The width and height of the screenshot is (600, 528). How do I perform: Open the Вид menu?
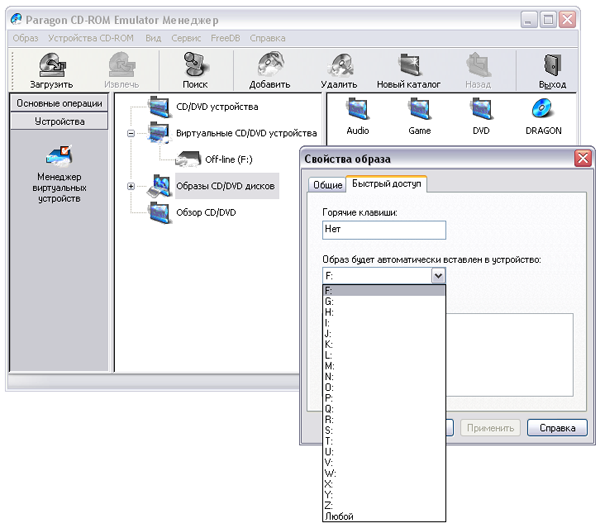pos(153,38)
